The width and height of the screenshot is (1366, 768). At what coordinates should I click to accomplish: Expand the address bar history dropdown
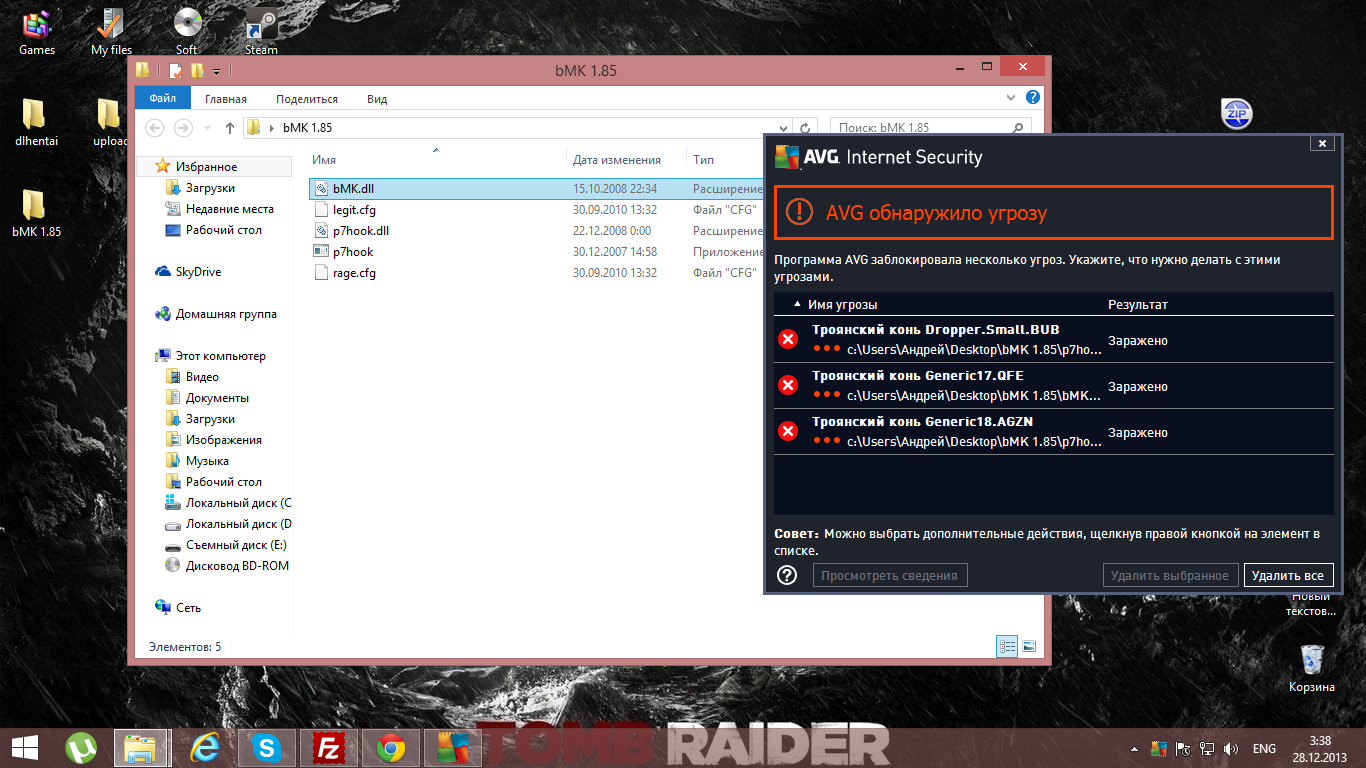tap(785, 128)
